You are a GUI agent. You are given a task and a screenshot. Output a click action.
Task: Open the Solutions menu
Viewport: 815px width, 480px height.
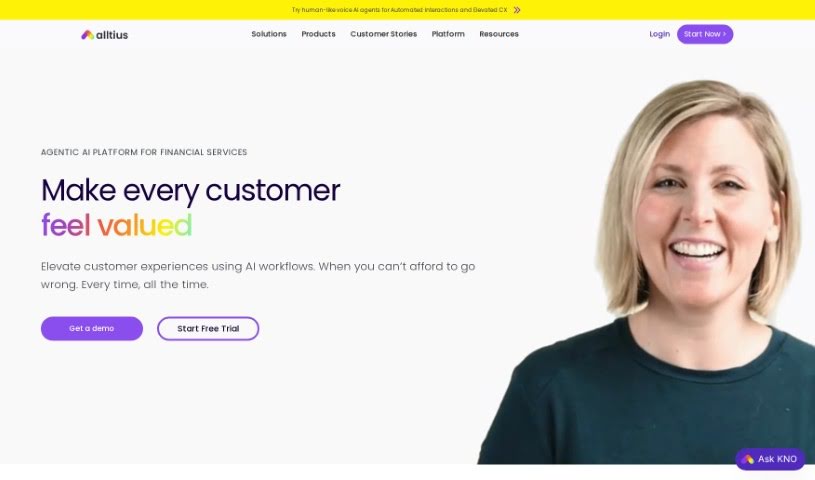point(269,34)
